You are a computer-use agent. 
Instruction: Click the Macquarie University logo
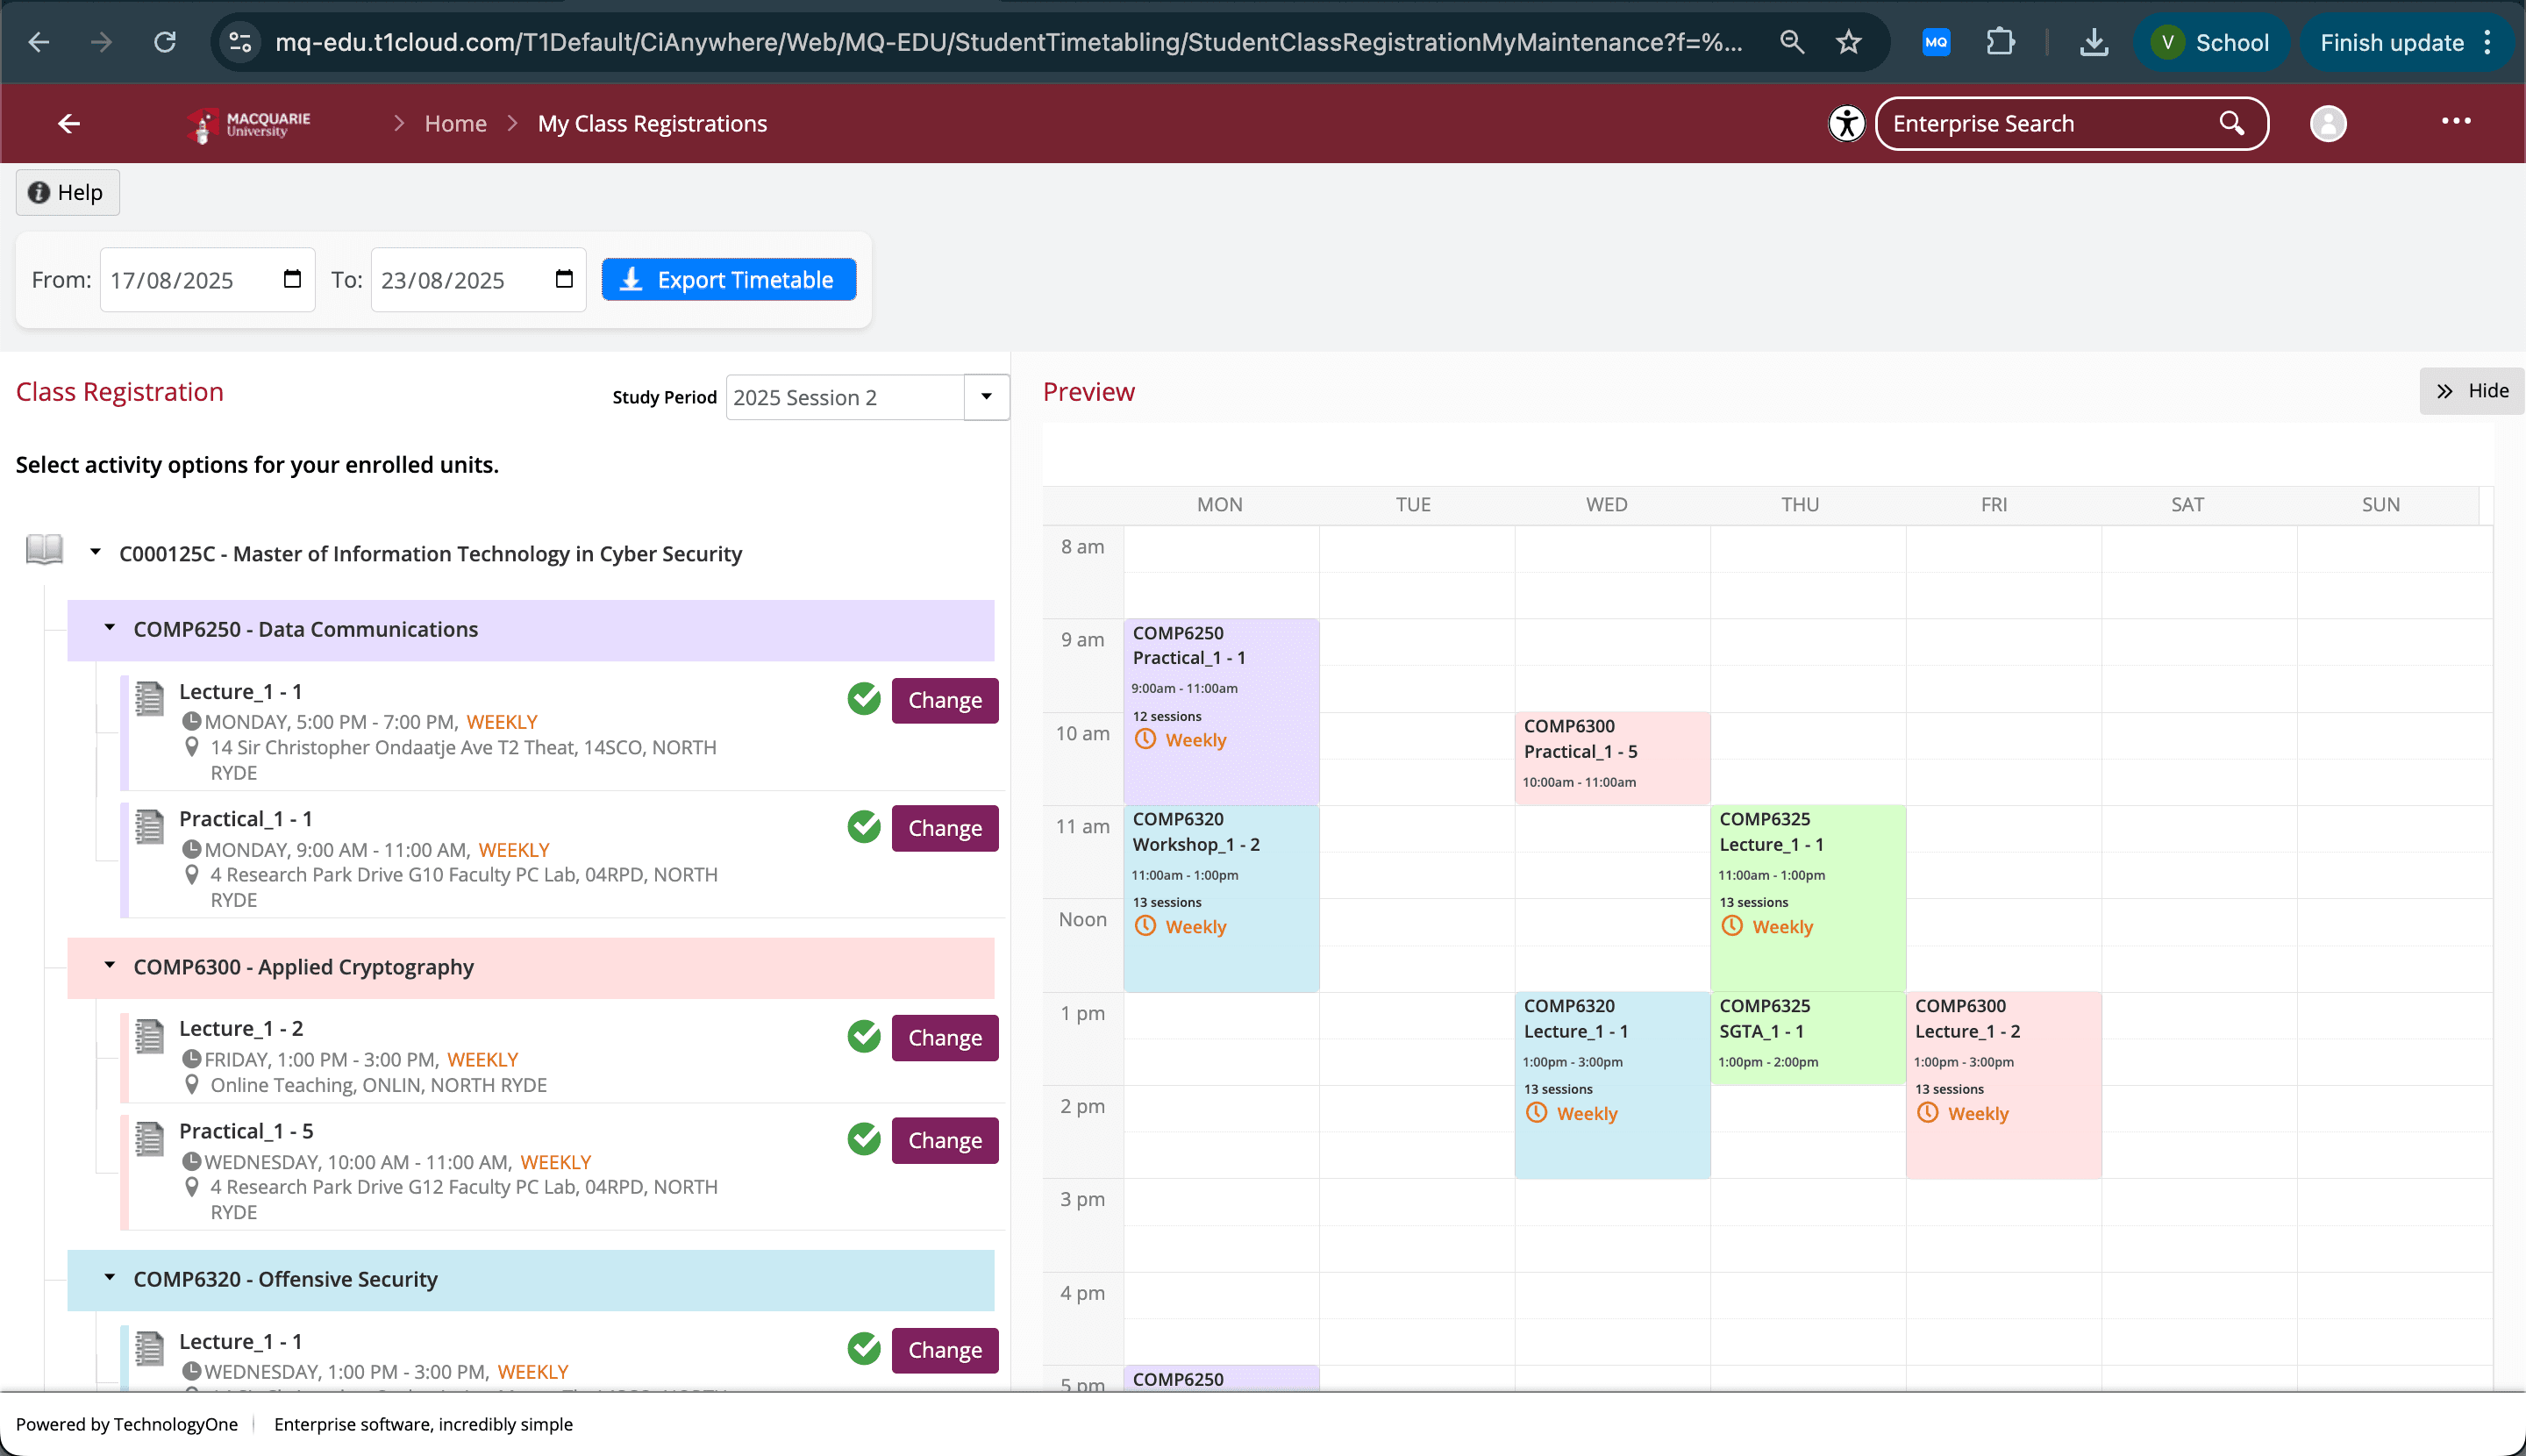[249, 124]
